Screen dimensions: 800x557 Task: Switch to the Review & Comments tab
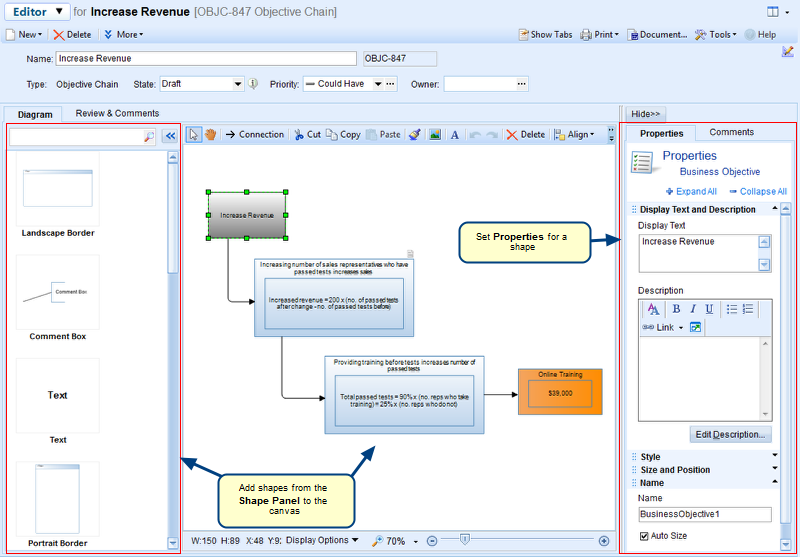(x=117, y=114)
